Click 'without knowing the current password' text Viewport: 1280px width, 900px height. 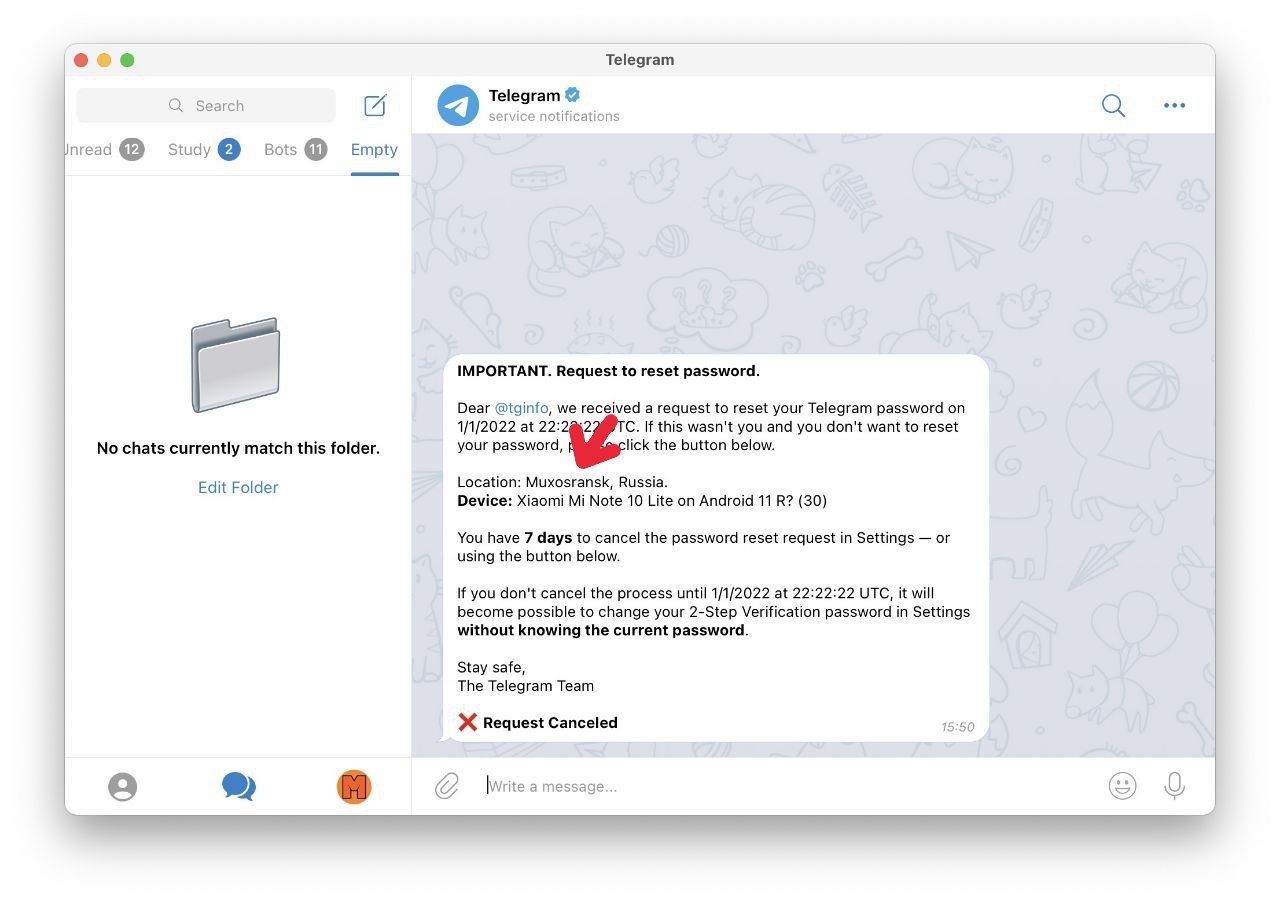tap(601, 630)
